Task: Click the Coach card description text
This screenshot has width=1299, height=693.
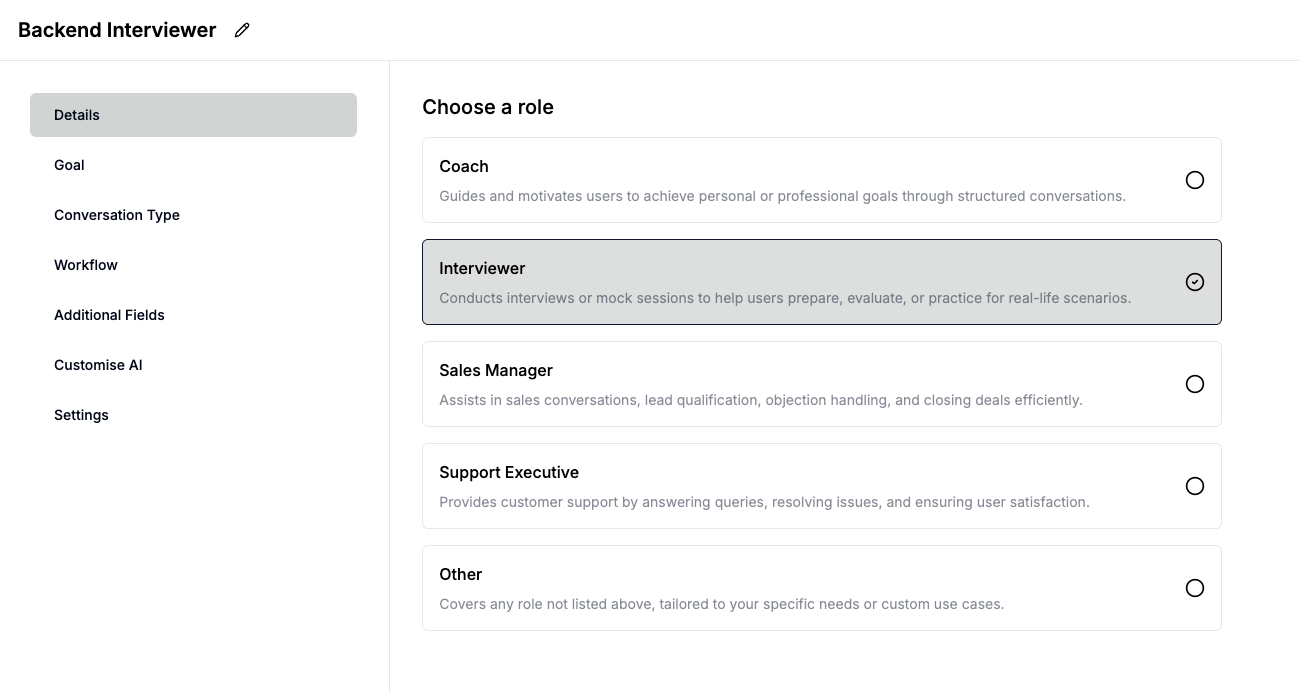Action: click(783, 196)
